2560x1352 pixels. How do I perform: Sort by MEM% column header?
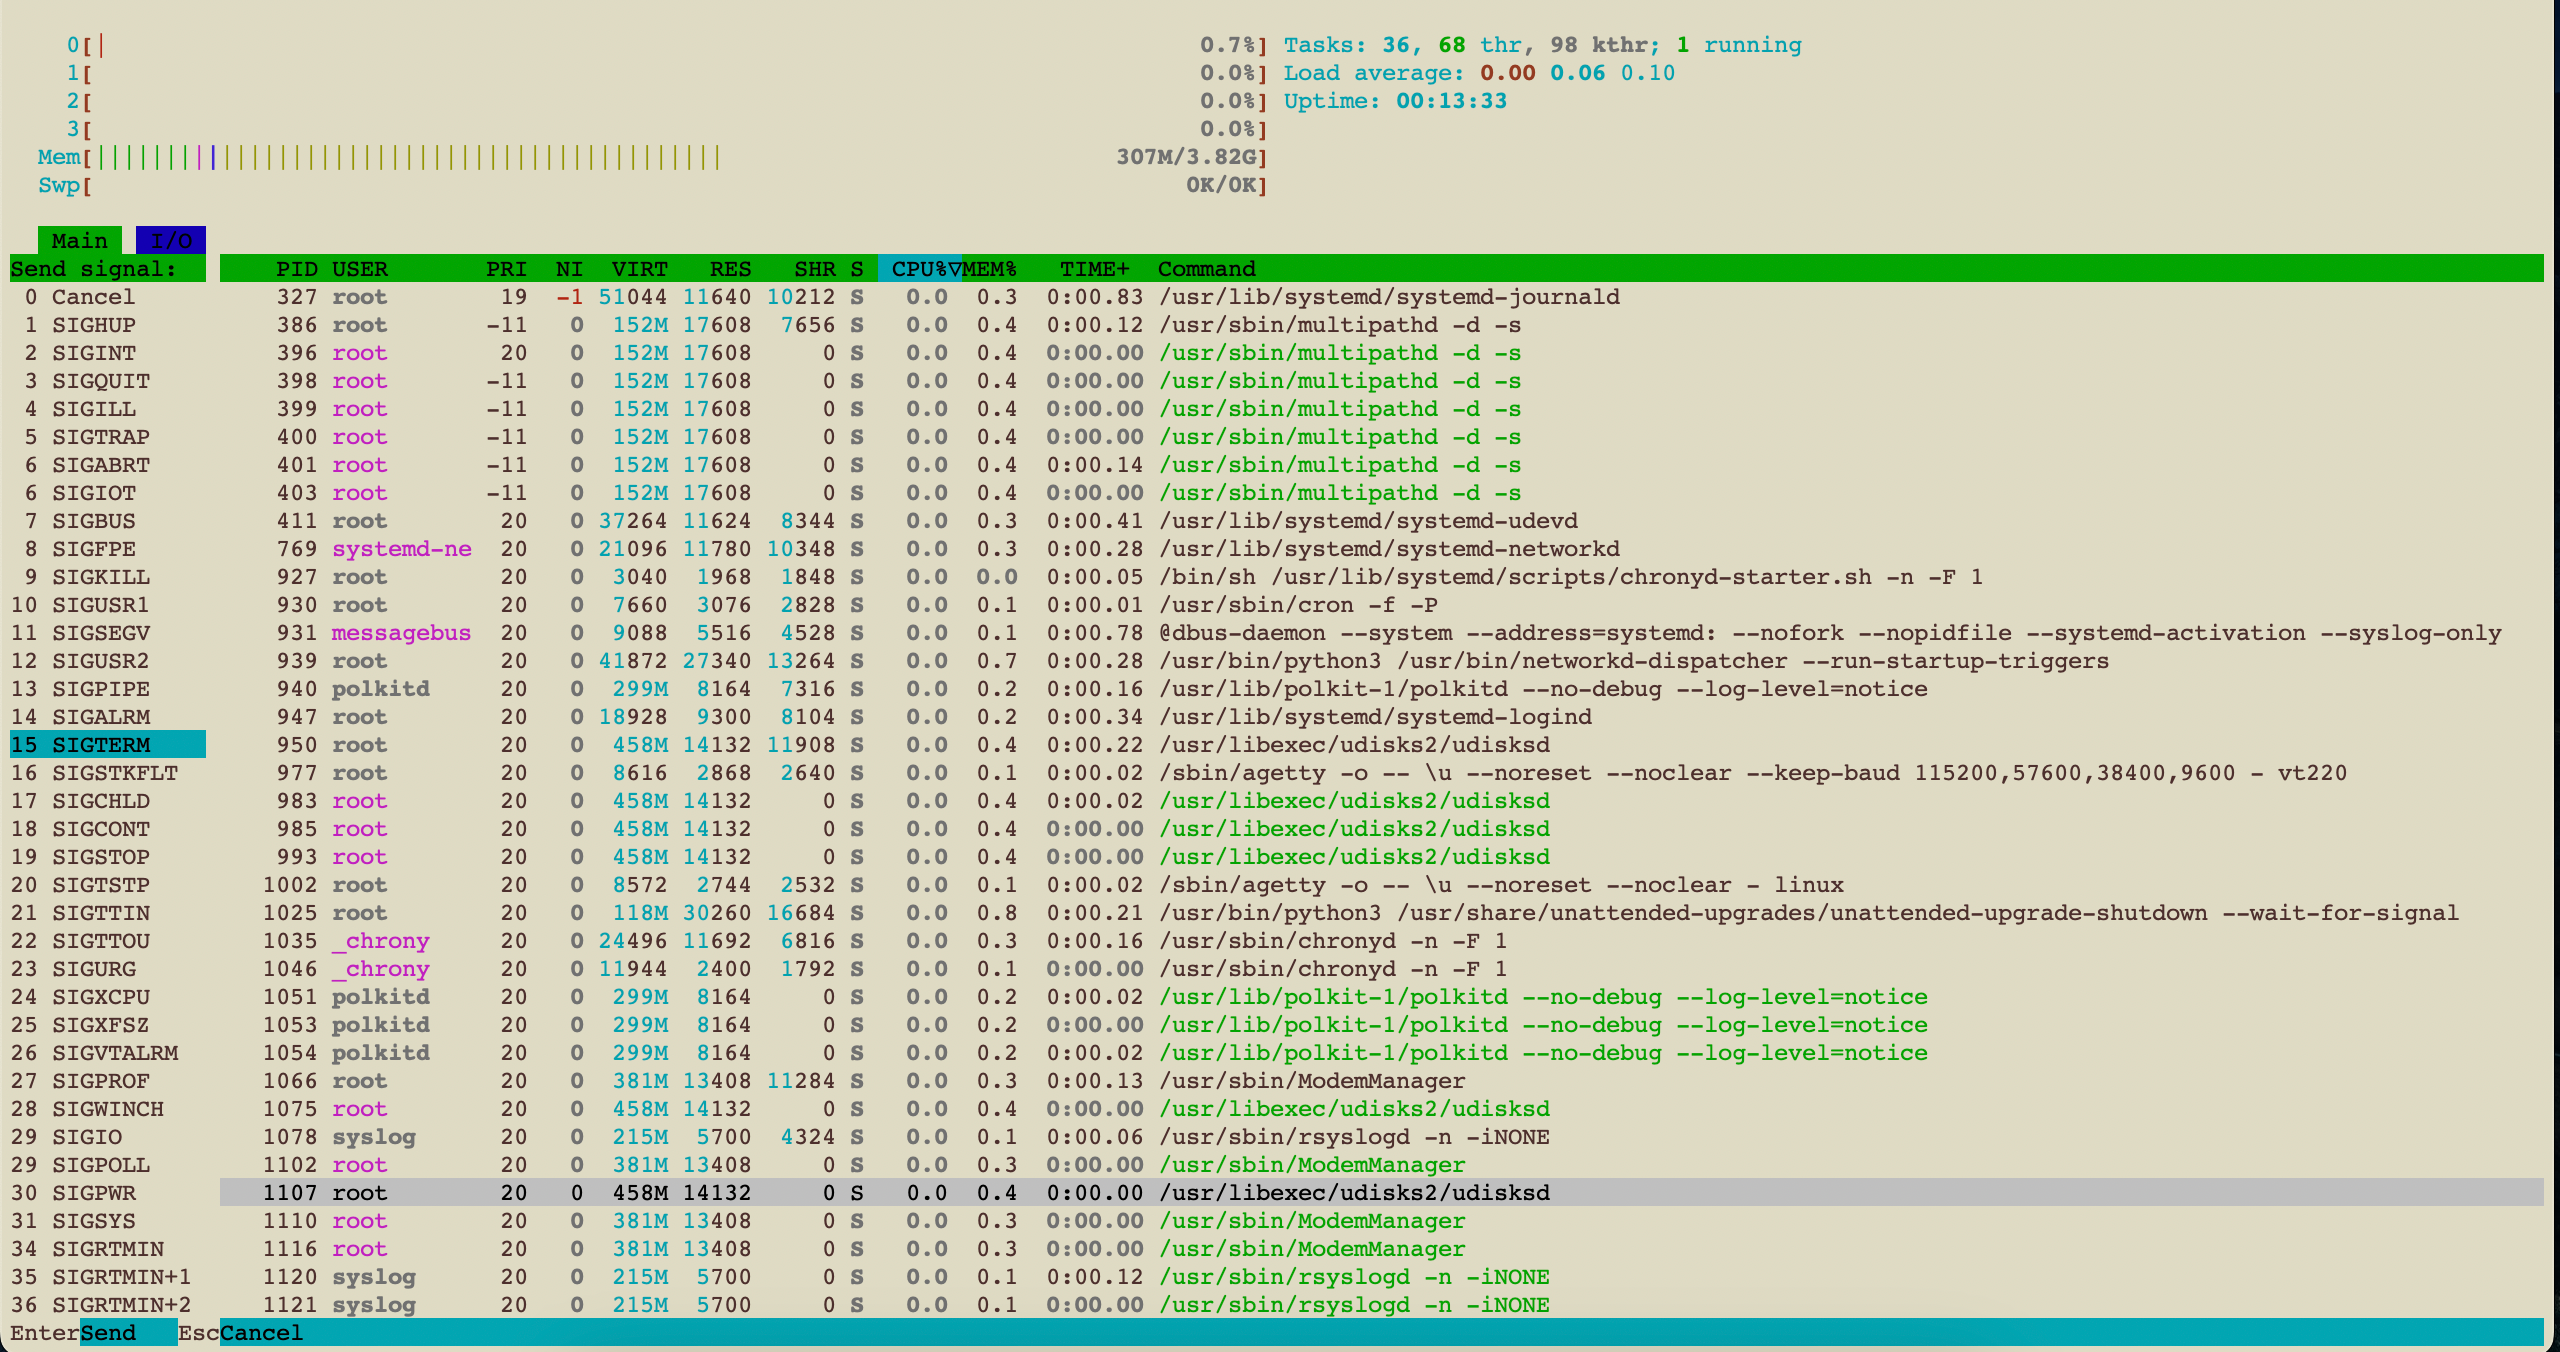(990, 269)
